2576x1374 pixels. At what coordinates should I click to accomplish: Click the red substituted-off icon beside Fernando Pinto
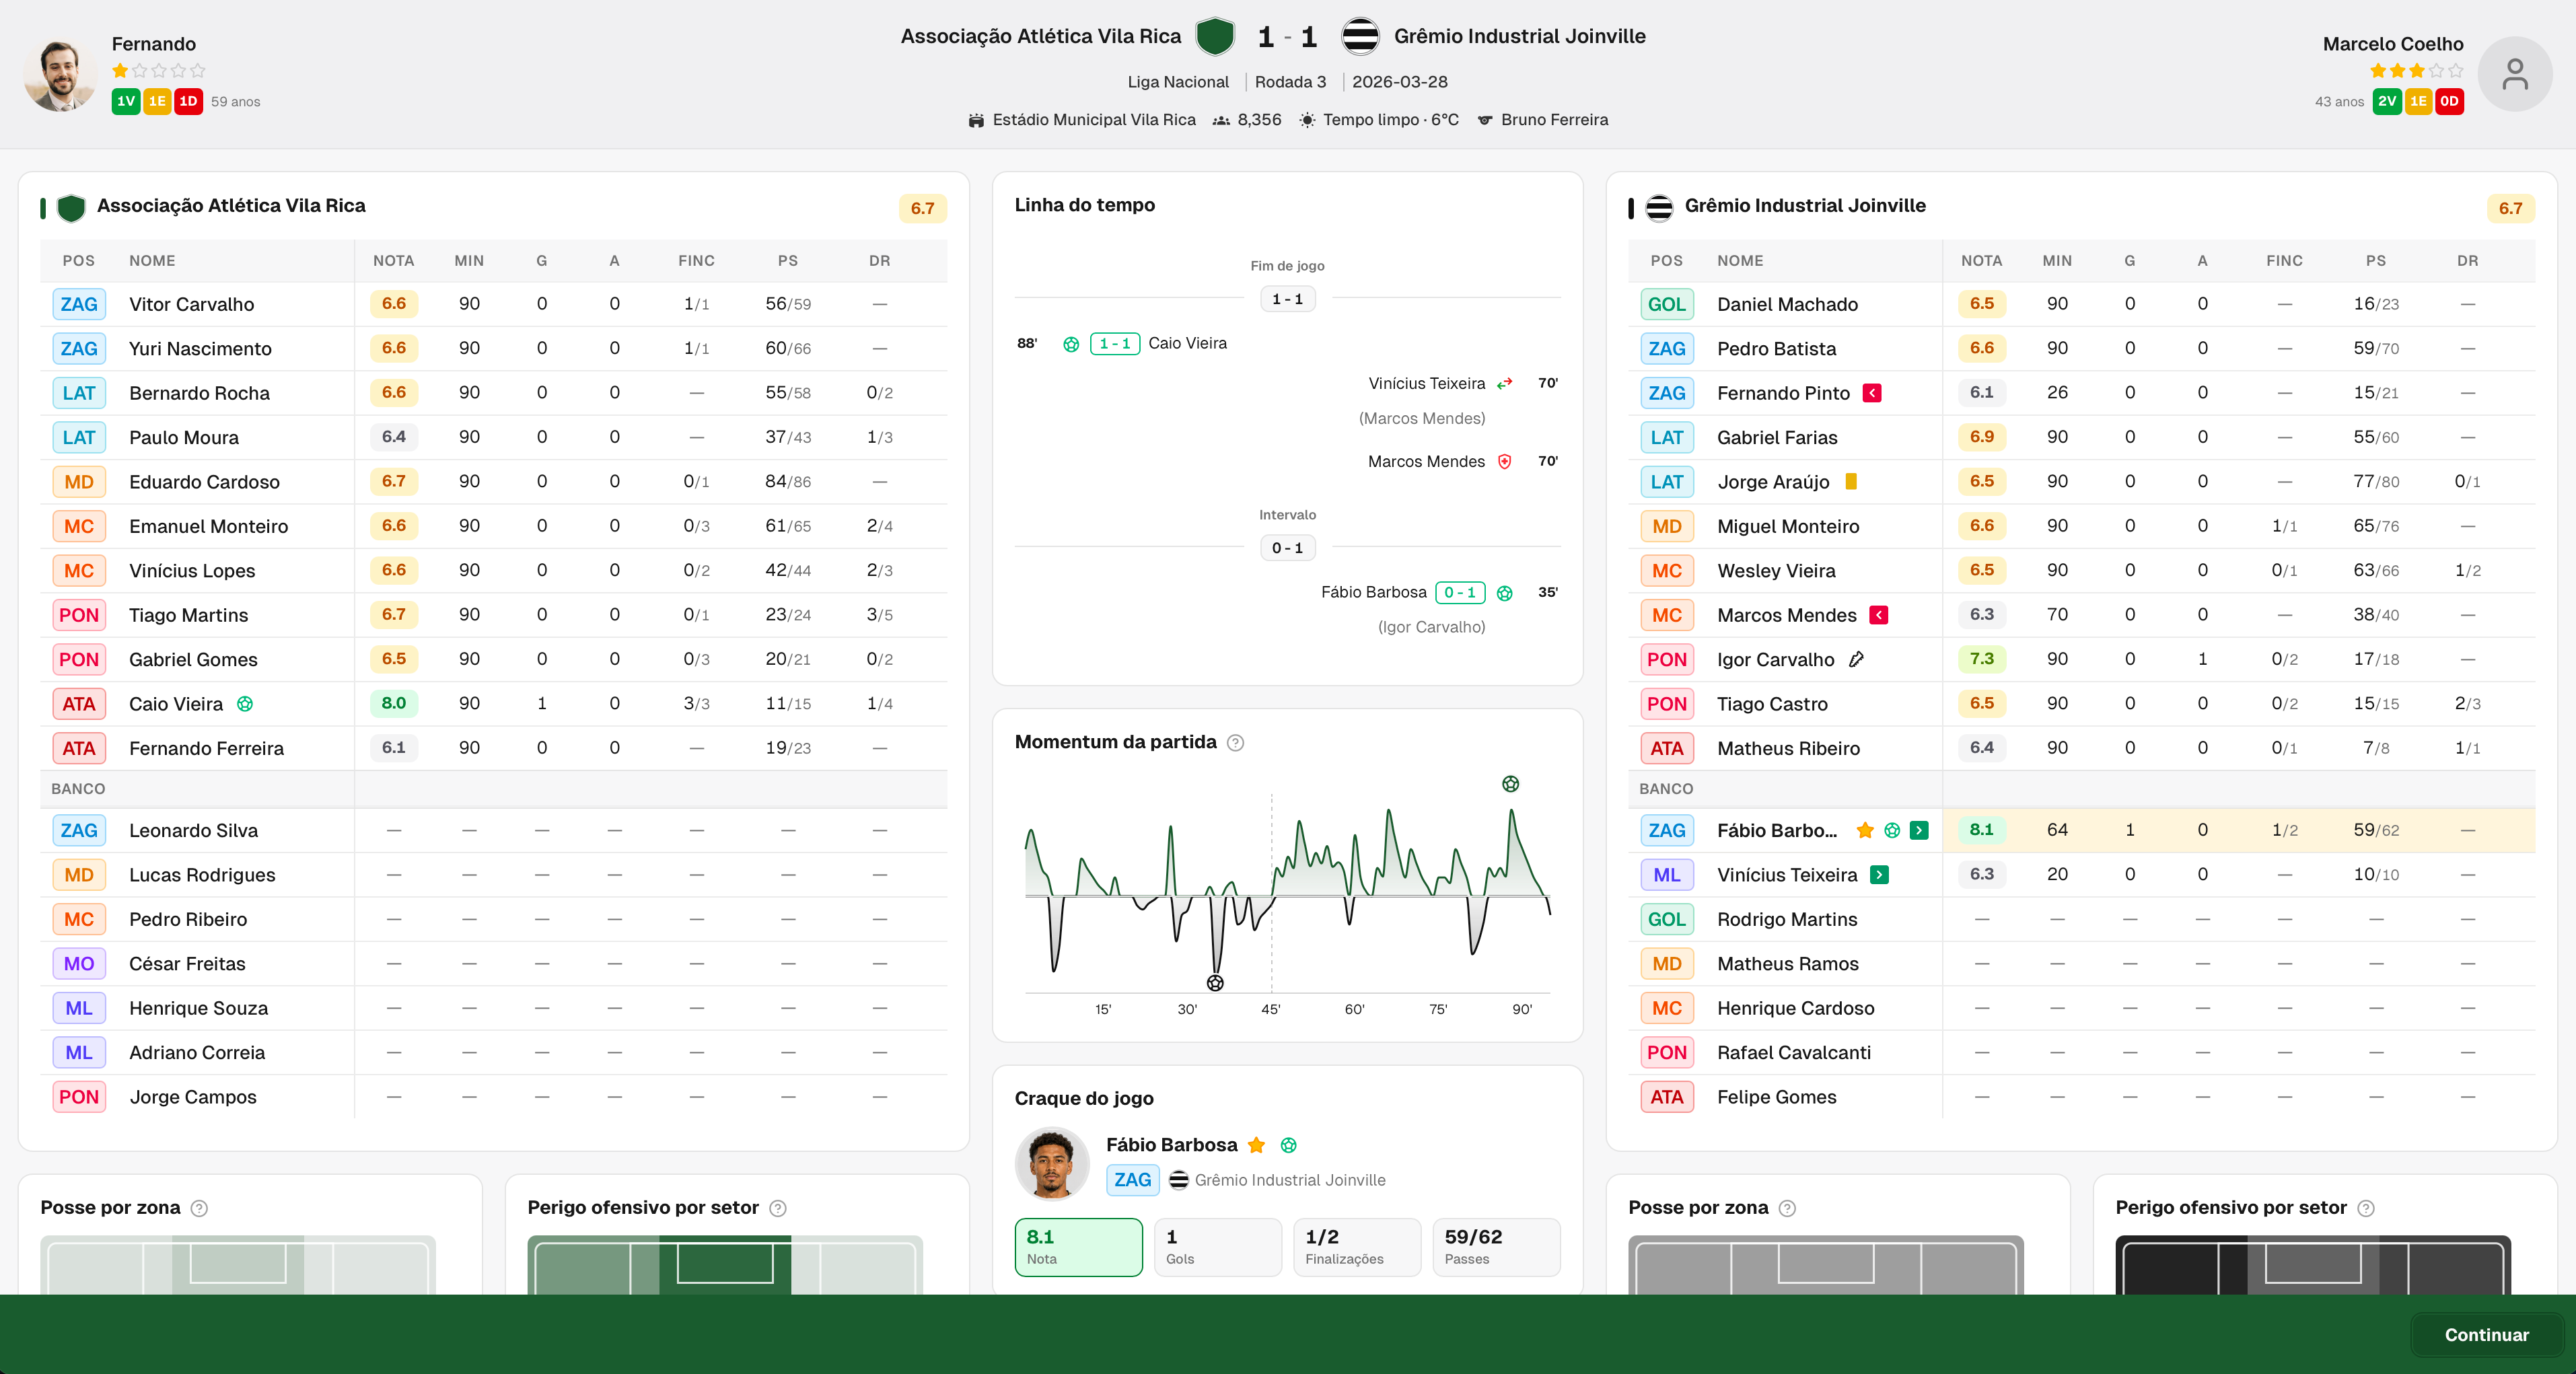click(x=1872, y=393)
